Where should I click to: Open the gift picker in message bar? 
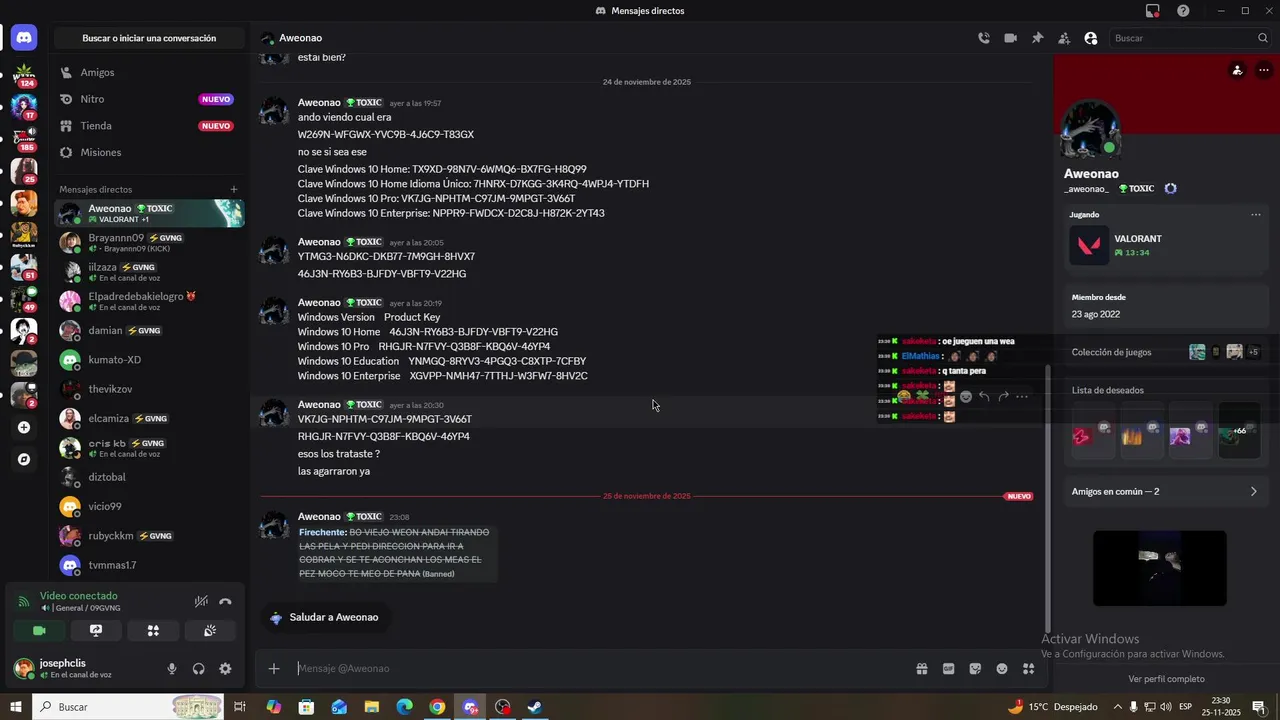[x=922, y=669]
